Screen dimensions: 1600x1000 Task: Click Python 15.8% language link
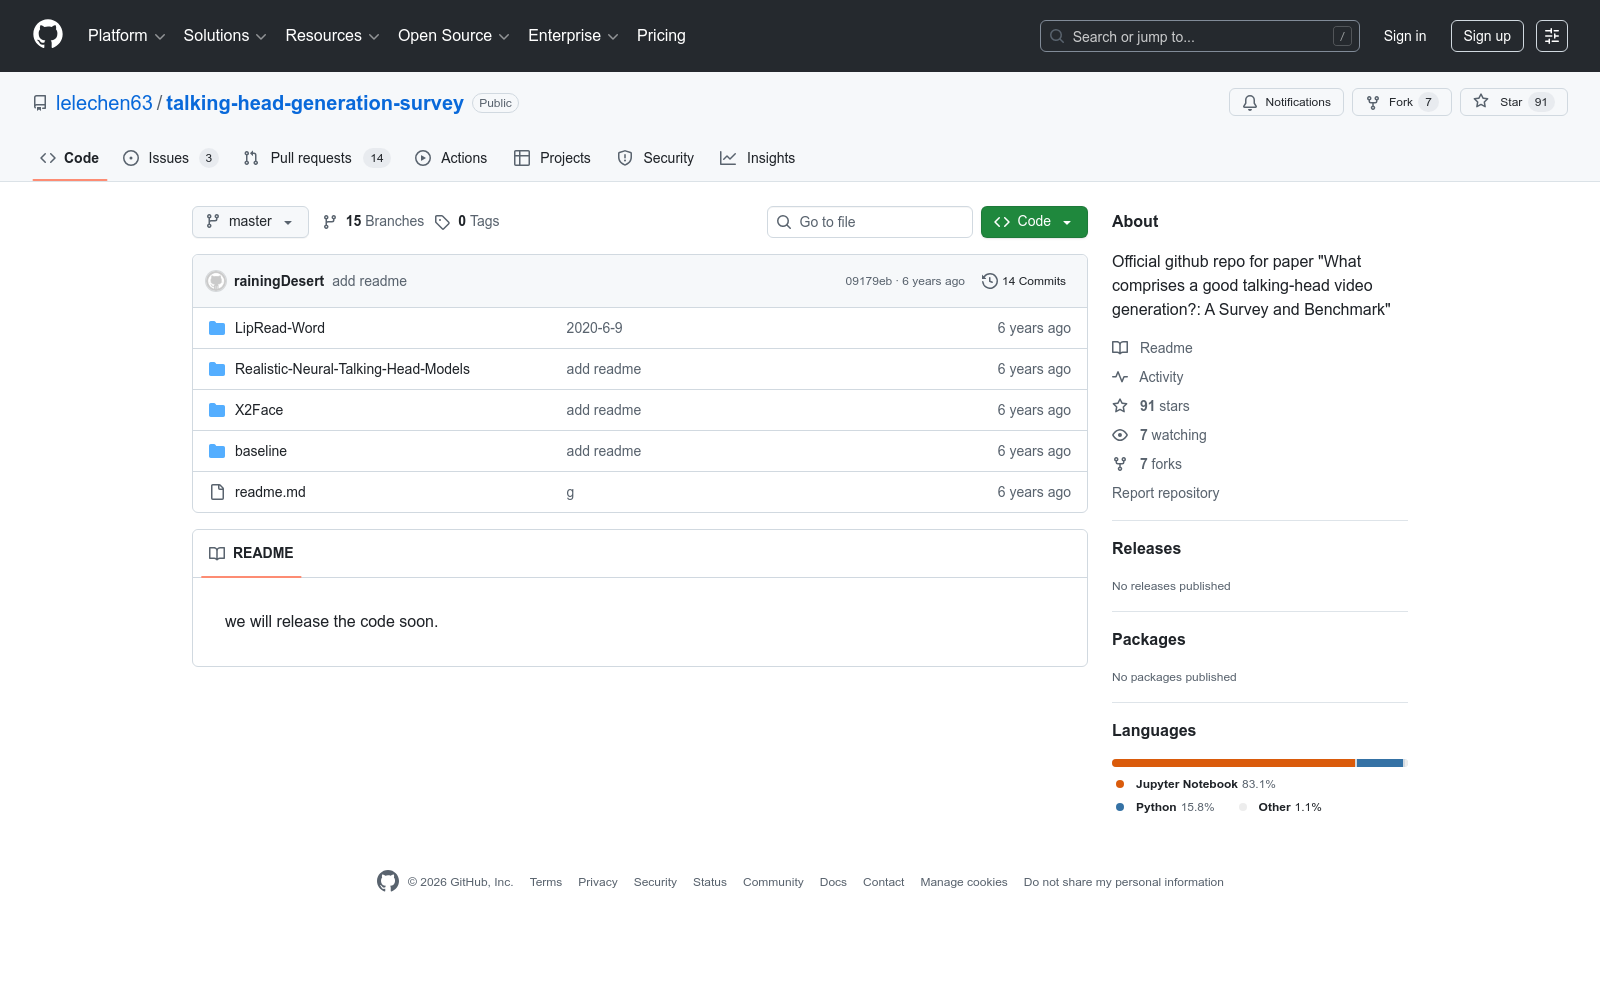[x=1165, y=807]
